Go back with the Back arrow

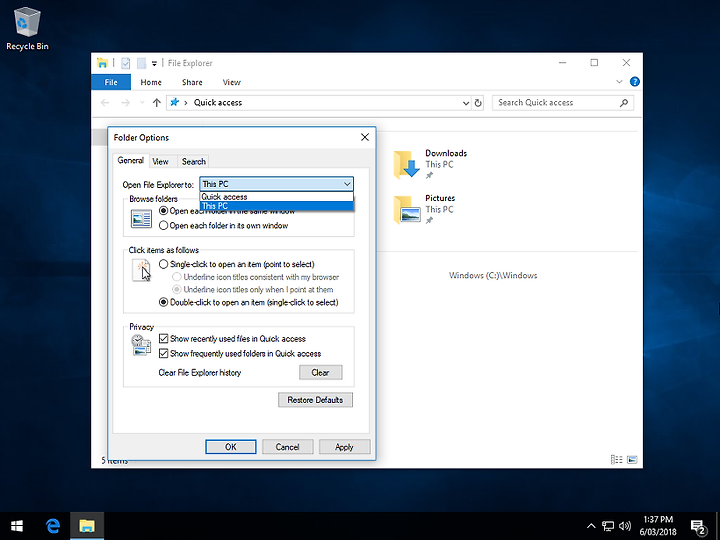[105, 102]
